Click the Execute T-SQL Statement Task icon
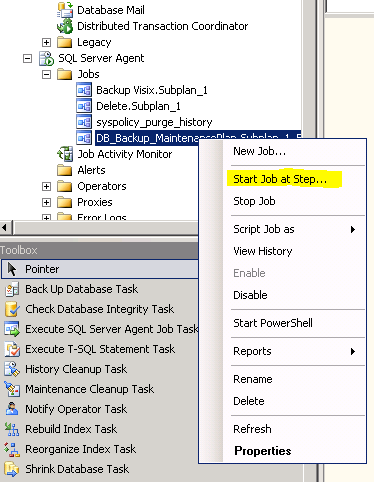Viewport: 374px width, 482px height. click(x=12, y=349)
